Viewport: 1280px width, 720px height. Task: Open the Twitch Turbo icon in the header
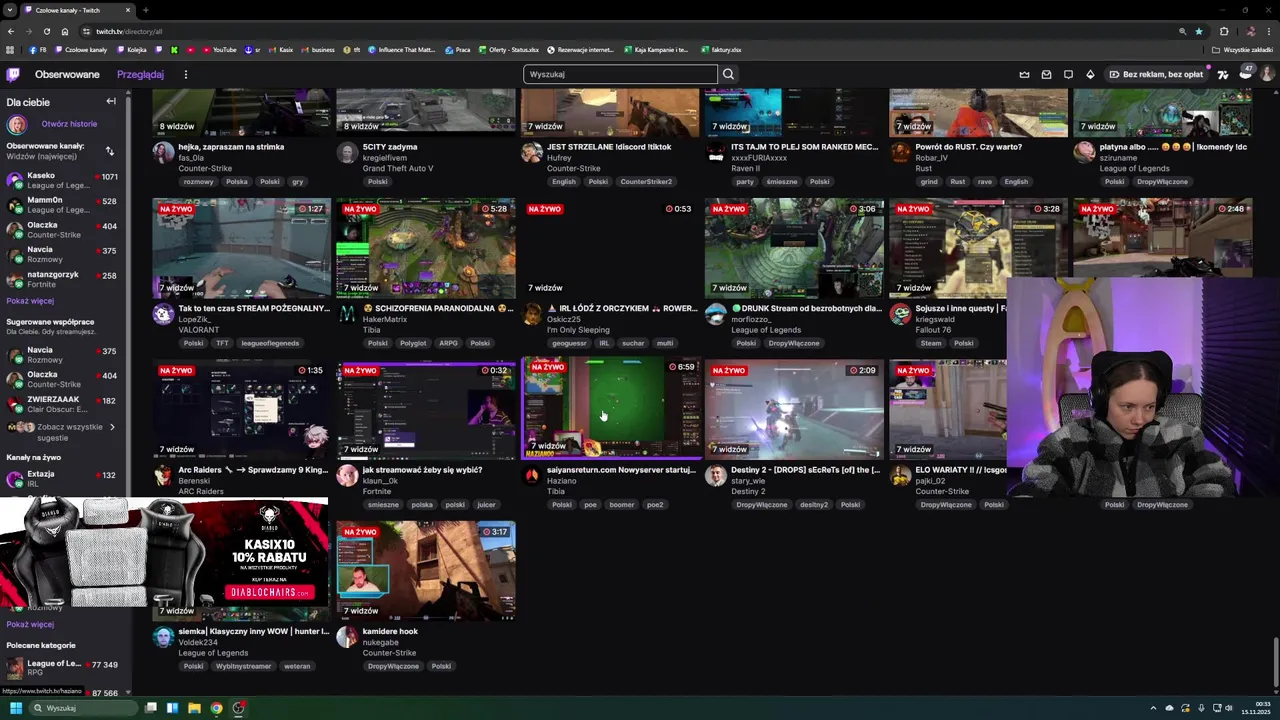click(1222, 74)
